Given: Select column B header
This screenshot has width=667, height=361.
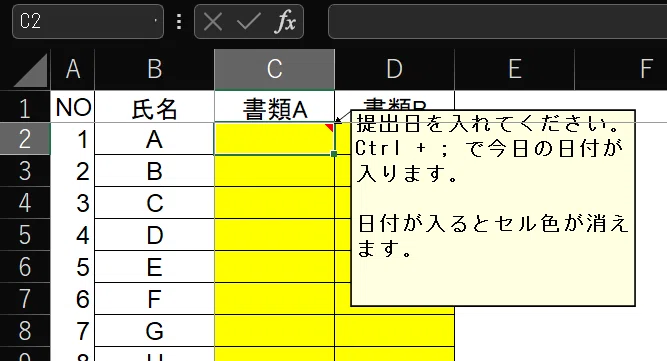Looking at the screenshot, I should point(154,69).
